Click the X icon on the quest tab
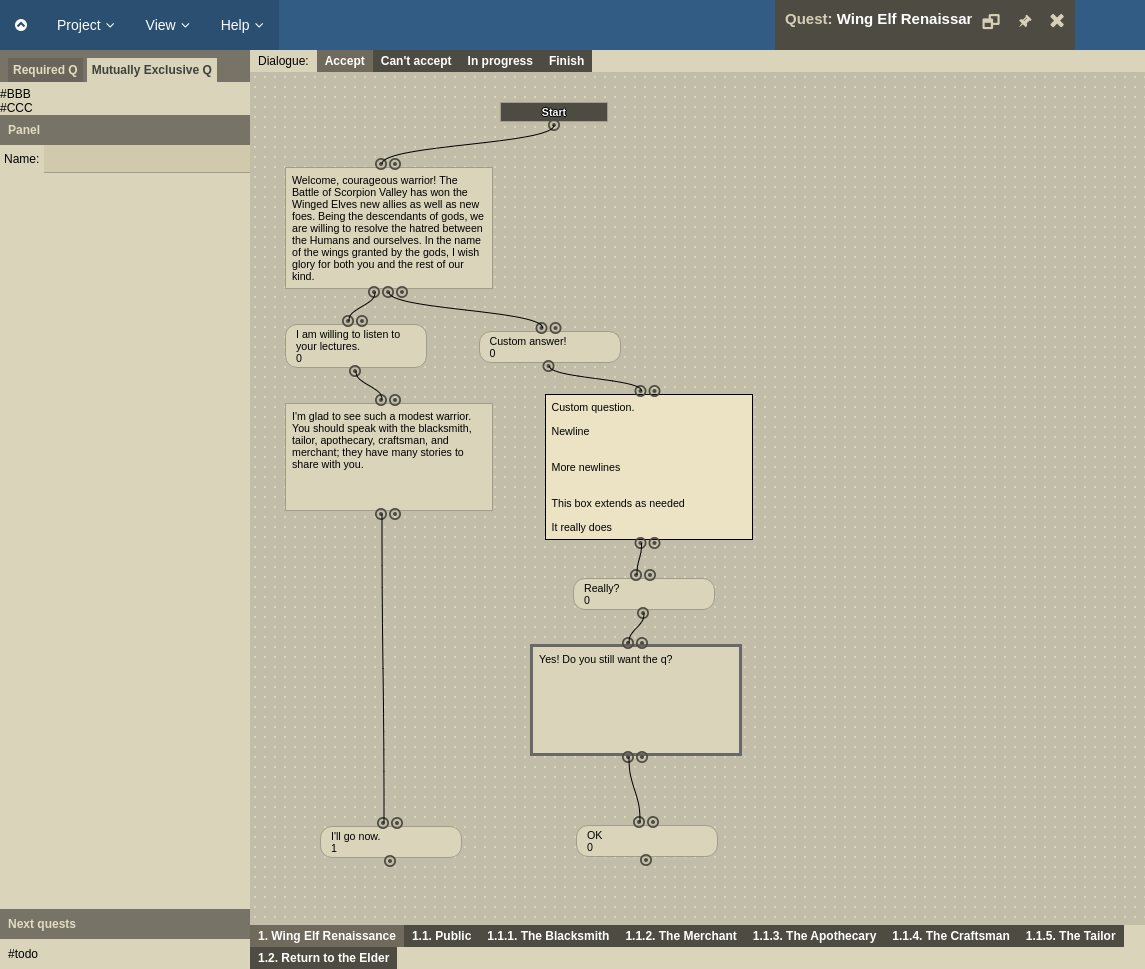The image size is (1145, 969). 1057,21
